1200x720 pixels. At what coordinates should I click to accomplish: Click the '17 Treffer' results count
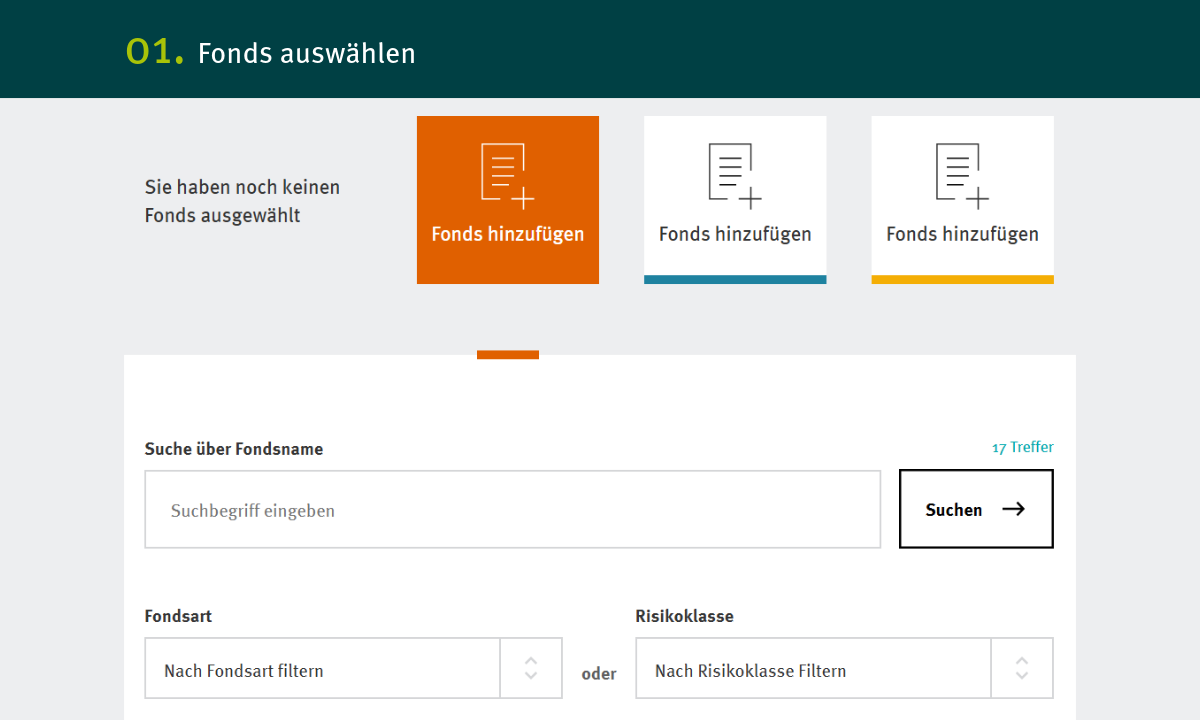[1022, 447]
